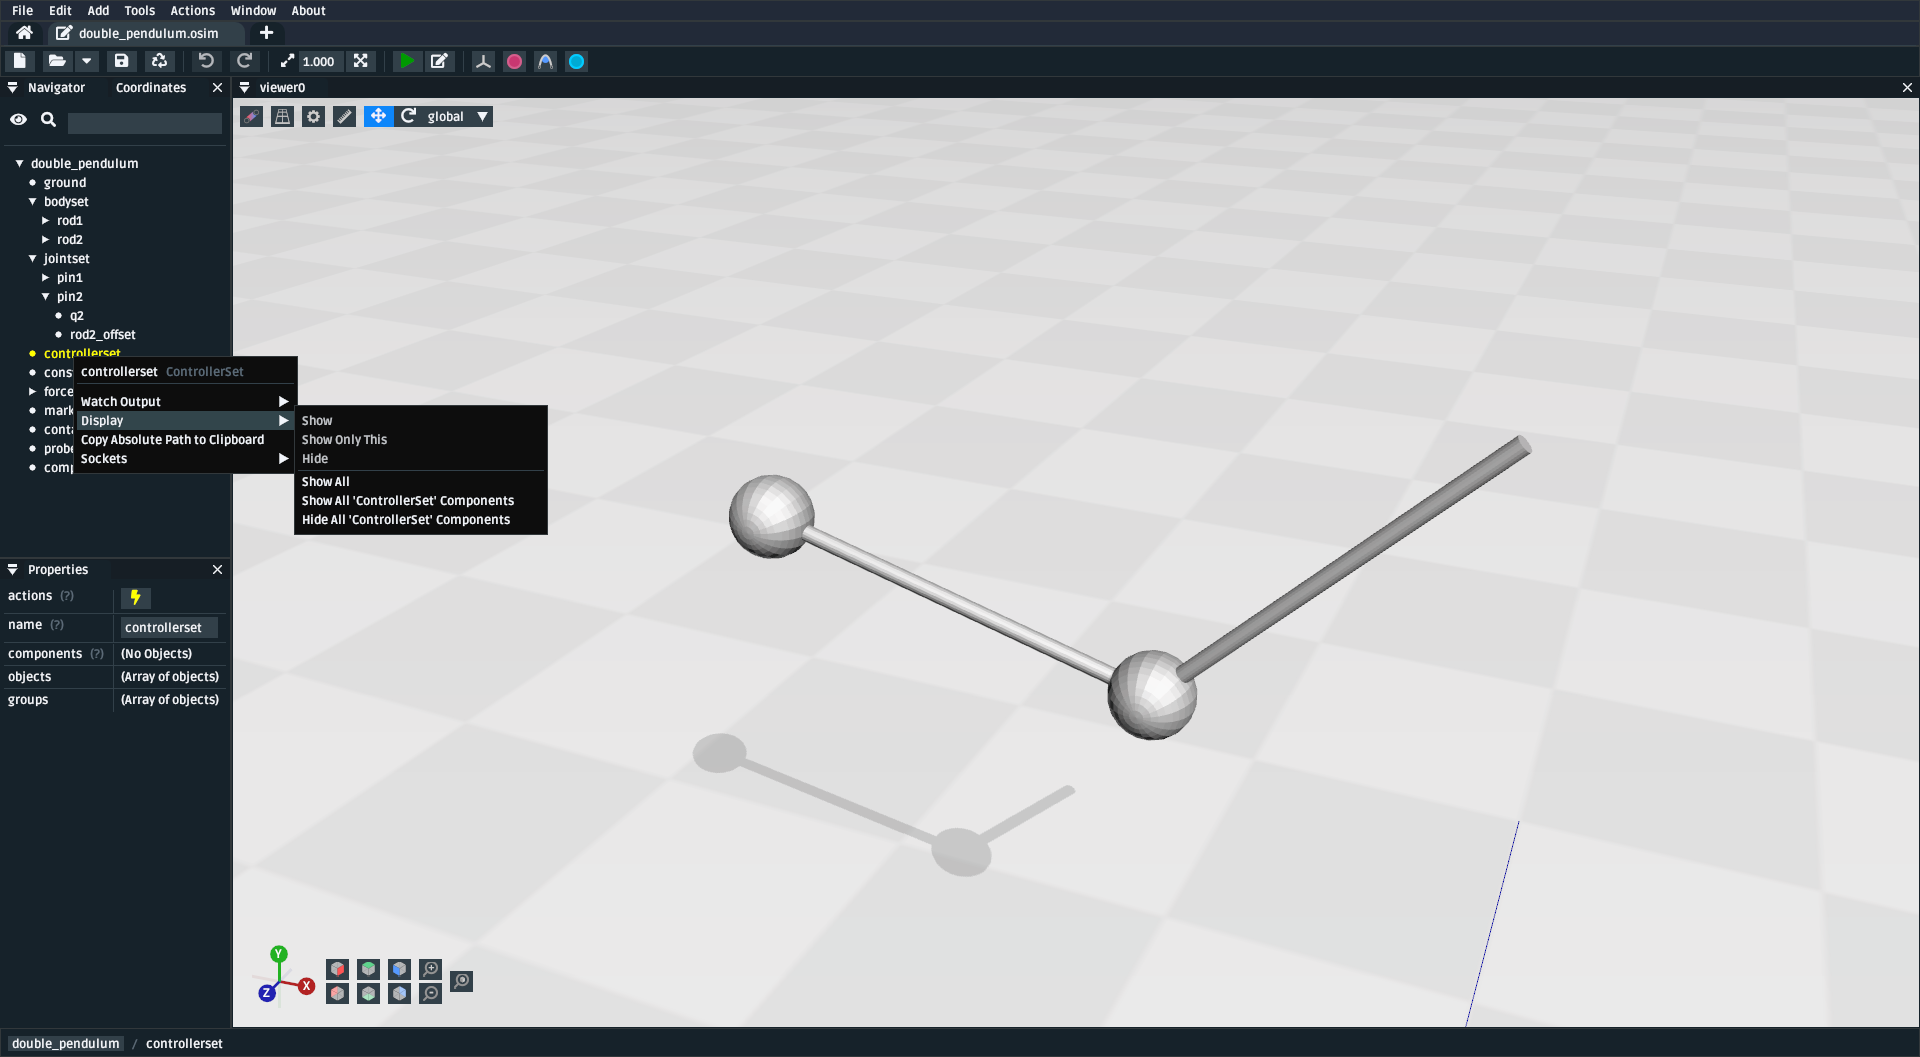Toggle the cyan contact geometry button
The width and height of the screenshot is (1920, 1057).
click(x=577, y=62)
